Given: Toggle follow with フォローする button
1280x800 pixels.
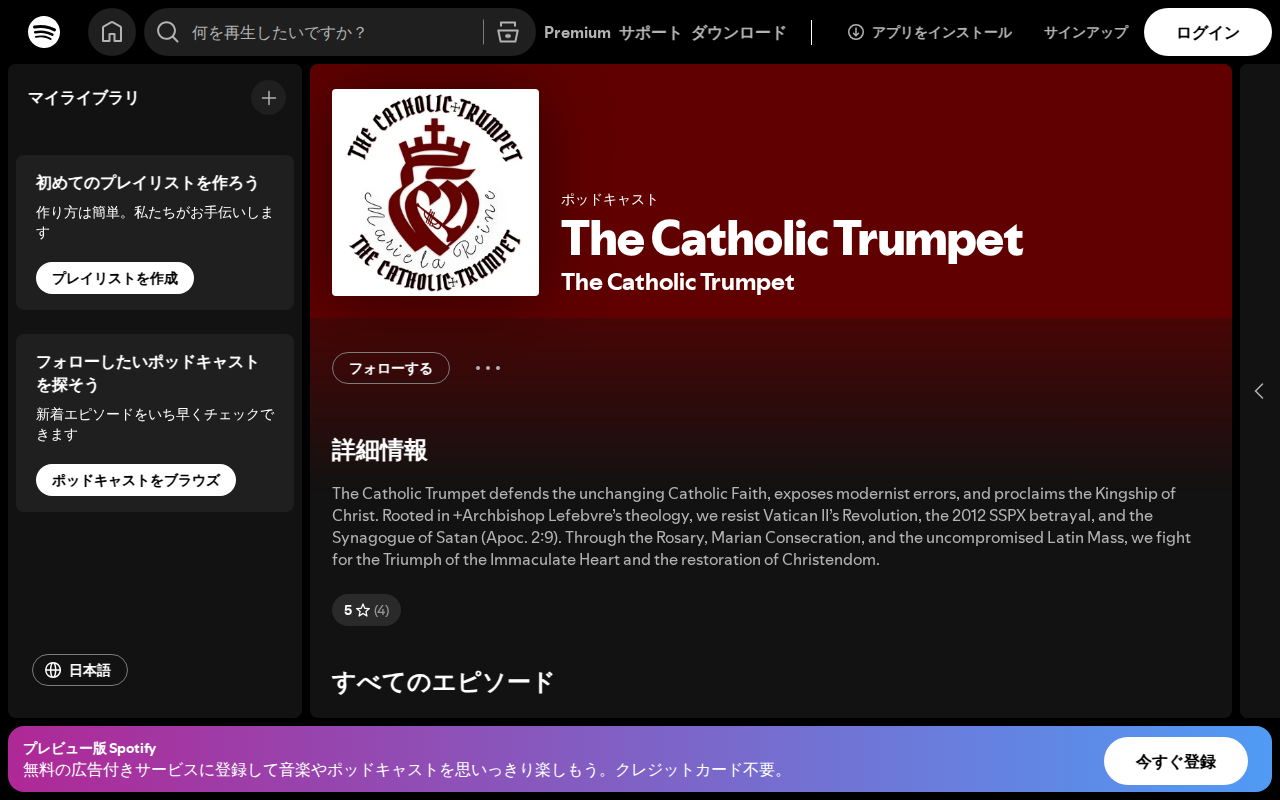Looking at the screenshot, I should coord(391,368).
